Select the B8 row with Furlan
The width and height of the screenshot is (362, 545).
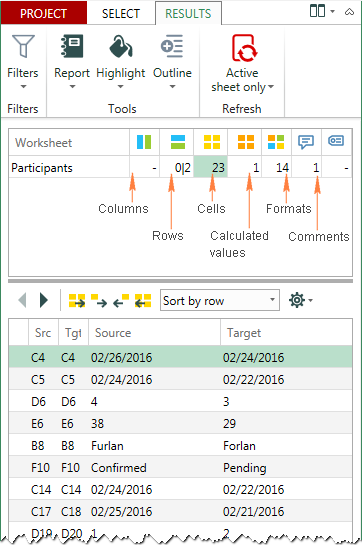(x=180, y=445)
